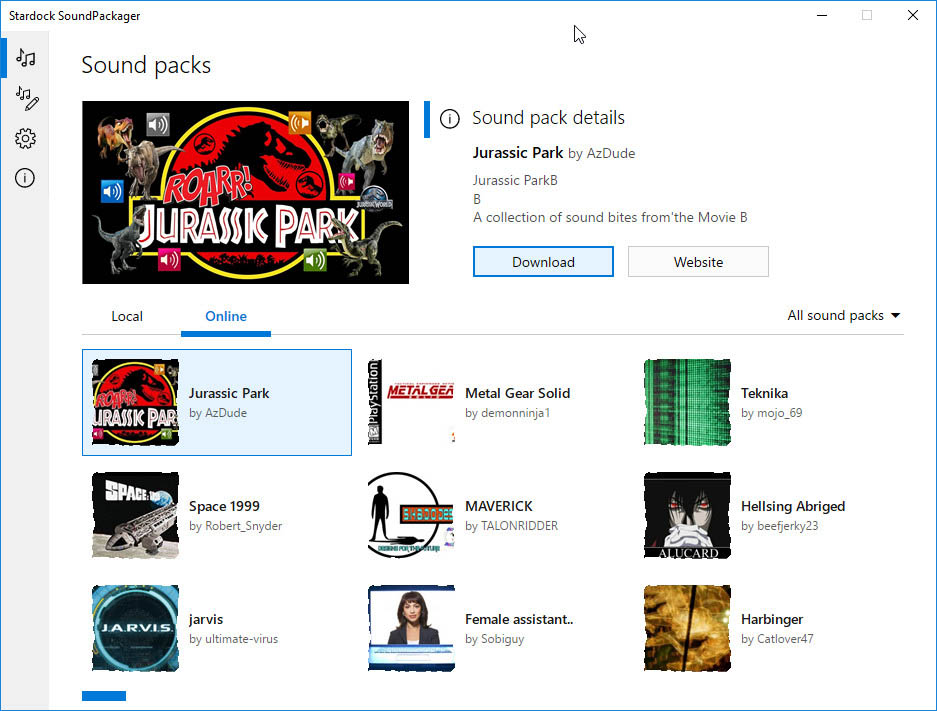Viewport: 937px width, 711px height.
Task: Download the Jurassic Park sound pack
Action: tap(543, 262)
